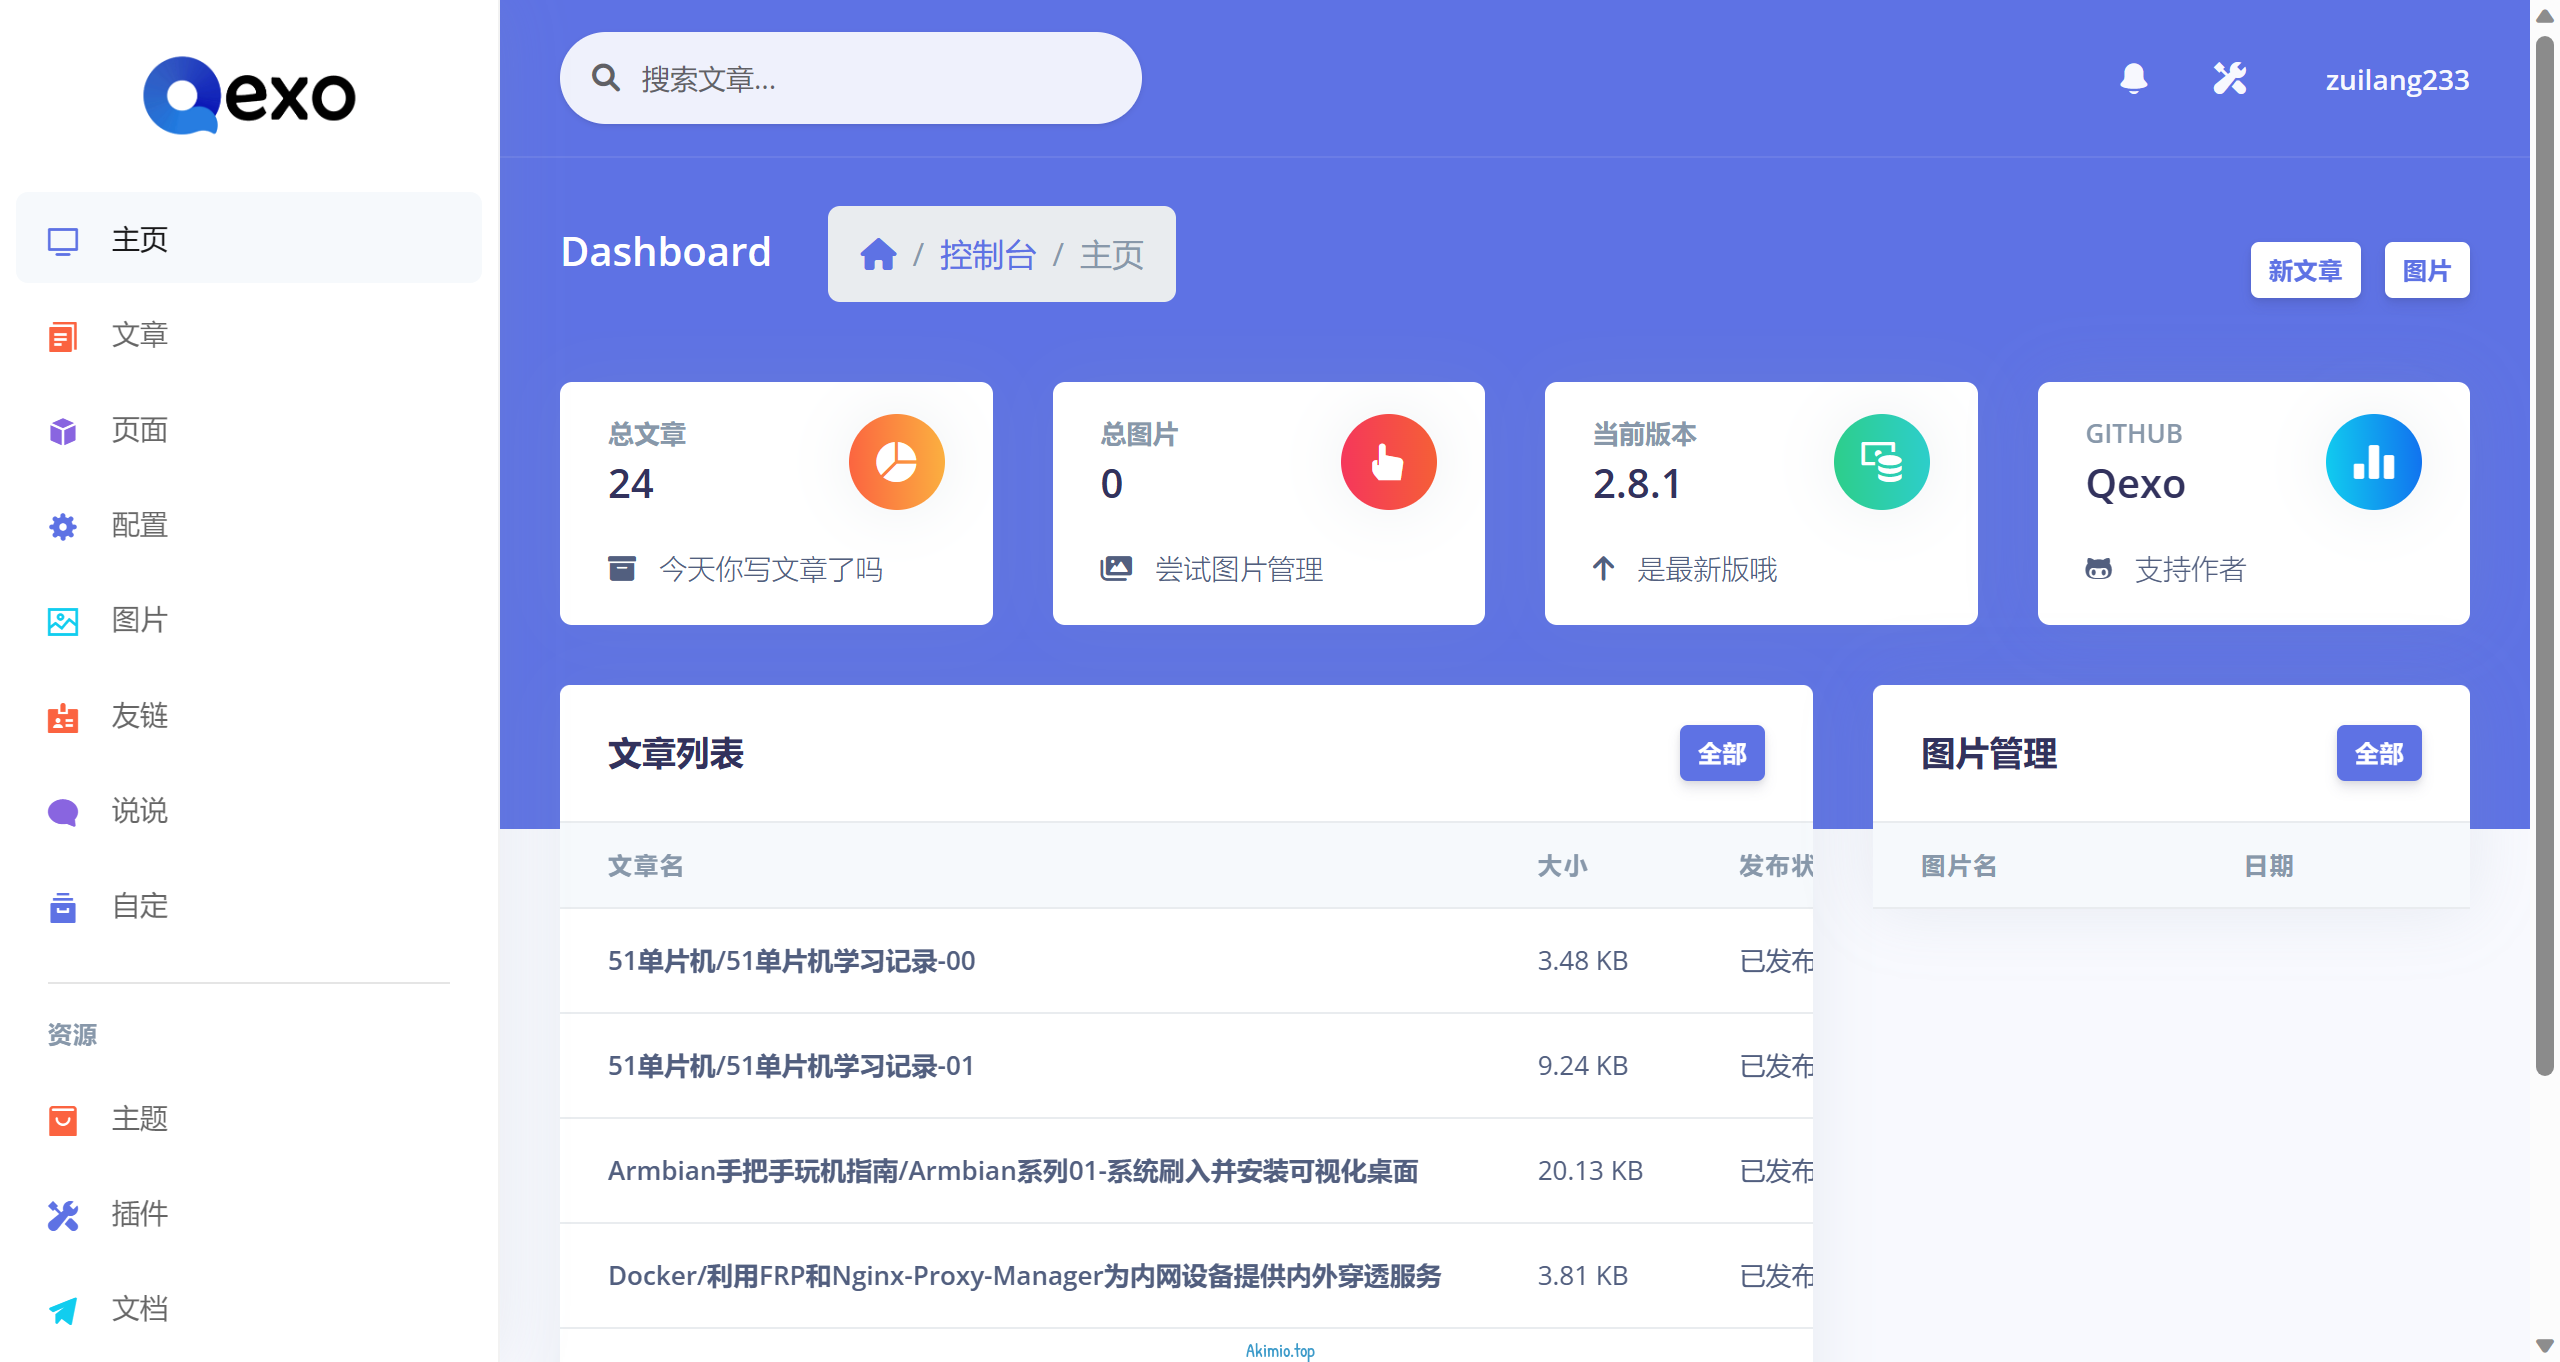Click the green version database icon
This screenshot has height=1362, width=2560.
(1881, 462)
